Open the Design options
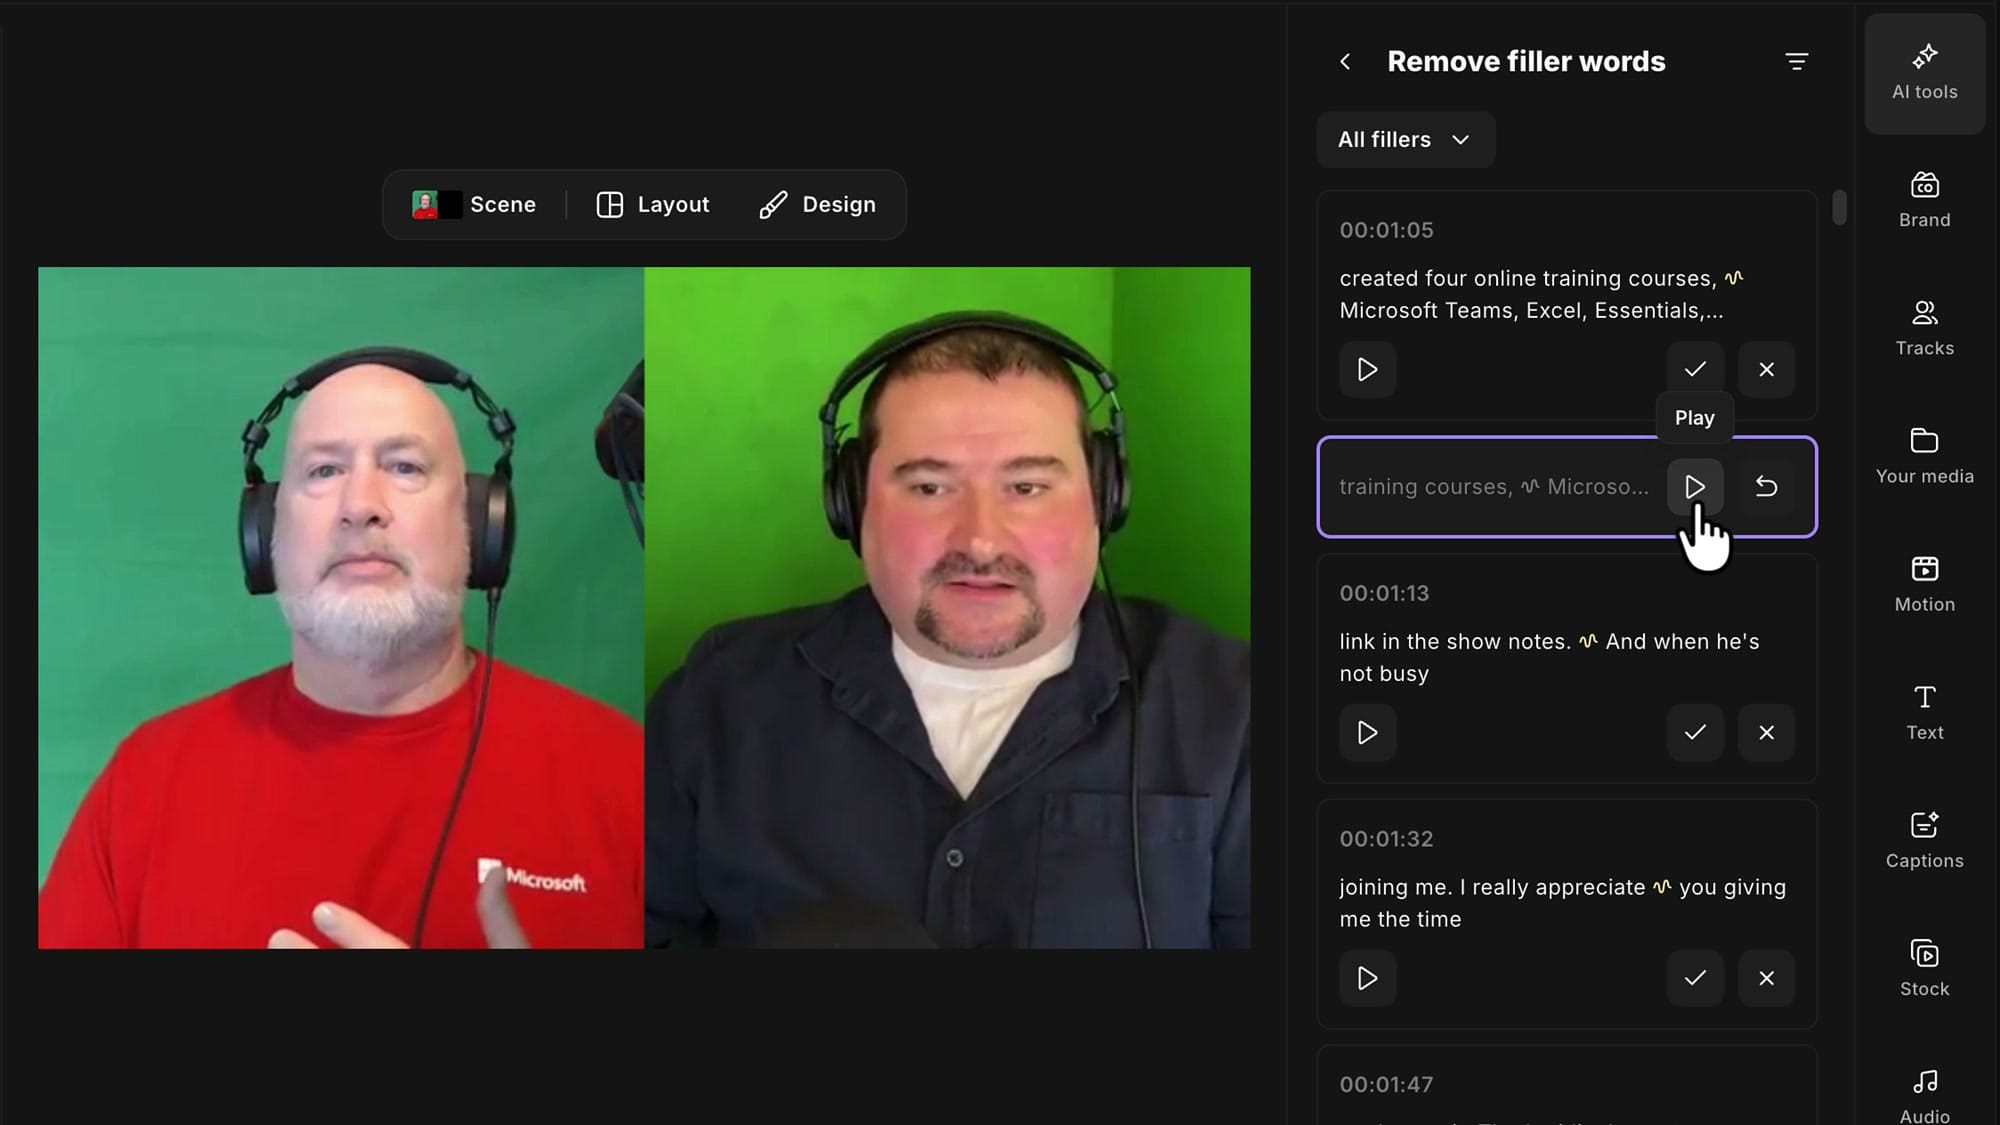The image size is (2000, 1125). (x=817, y=205)
